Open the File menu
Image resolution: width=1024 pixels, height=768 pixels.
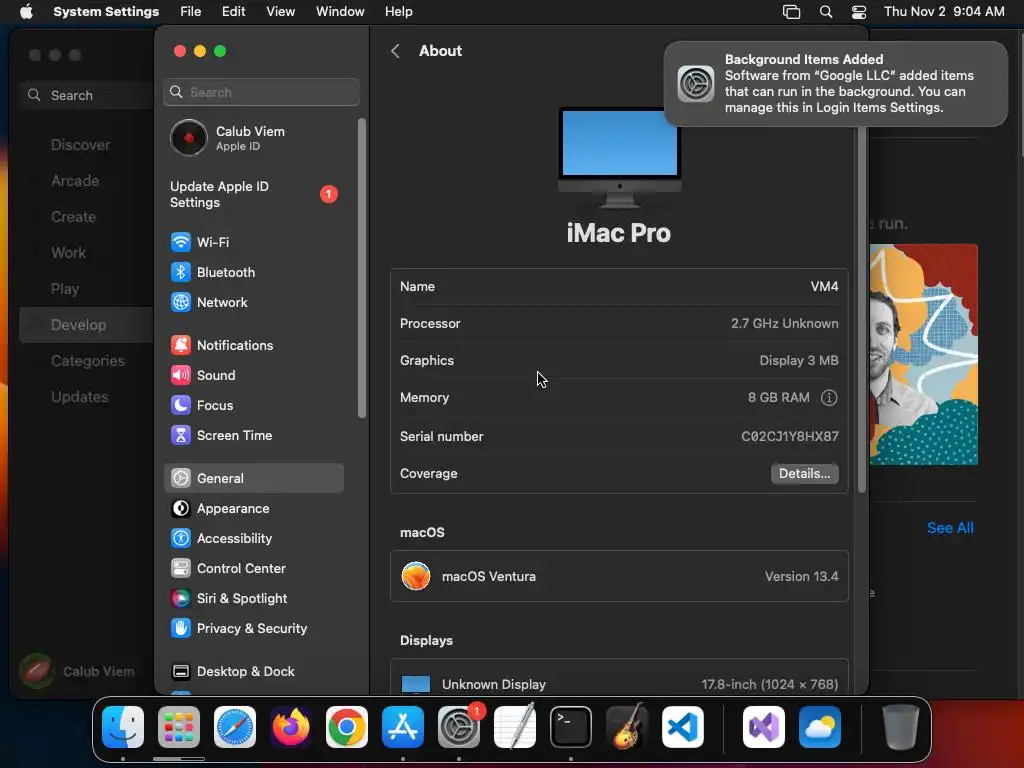(191, 12)
